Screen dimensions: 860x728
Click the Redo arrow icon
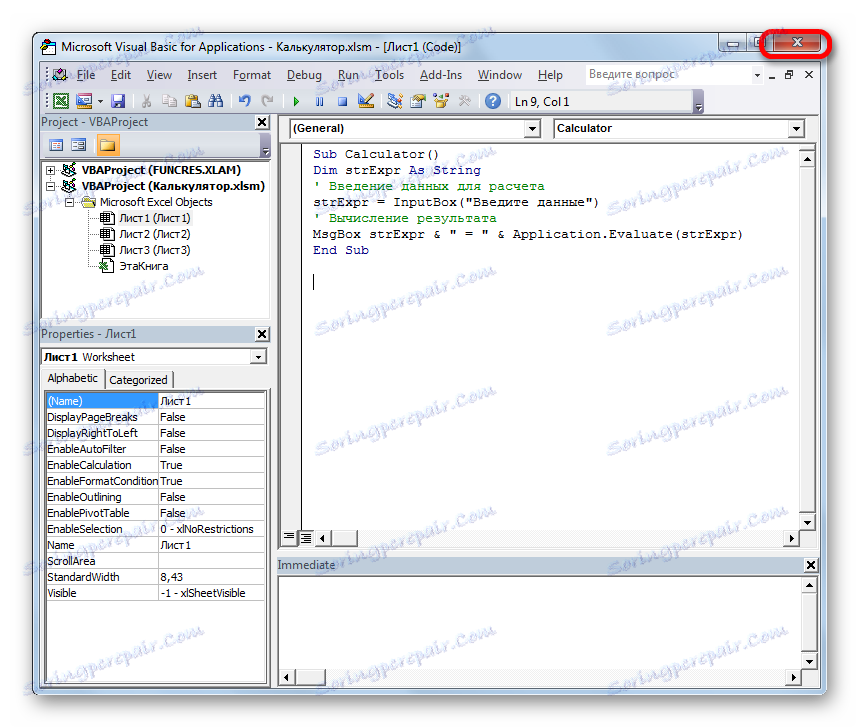click(x=267, y=101)
